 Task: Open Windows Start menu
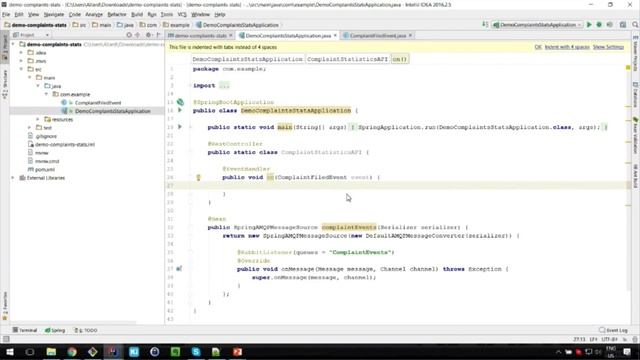pyautogui.click(x=9, y=352)
